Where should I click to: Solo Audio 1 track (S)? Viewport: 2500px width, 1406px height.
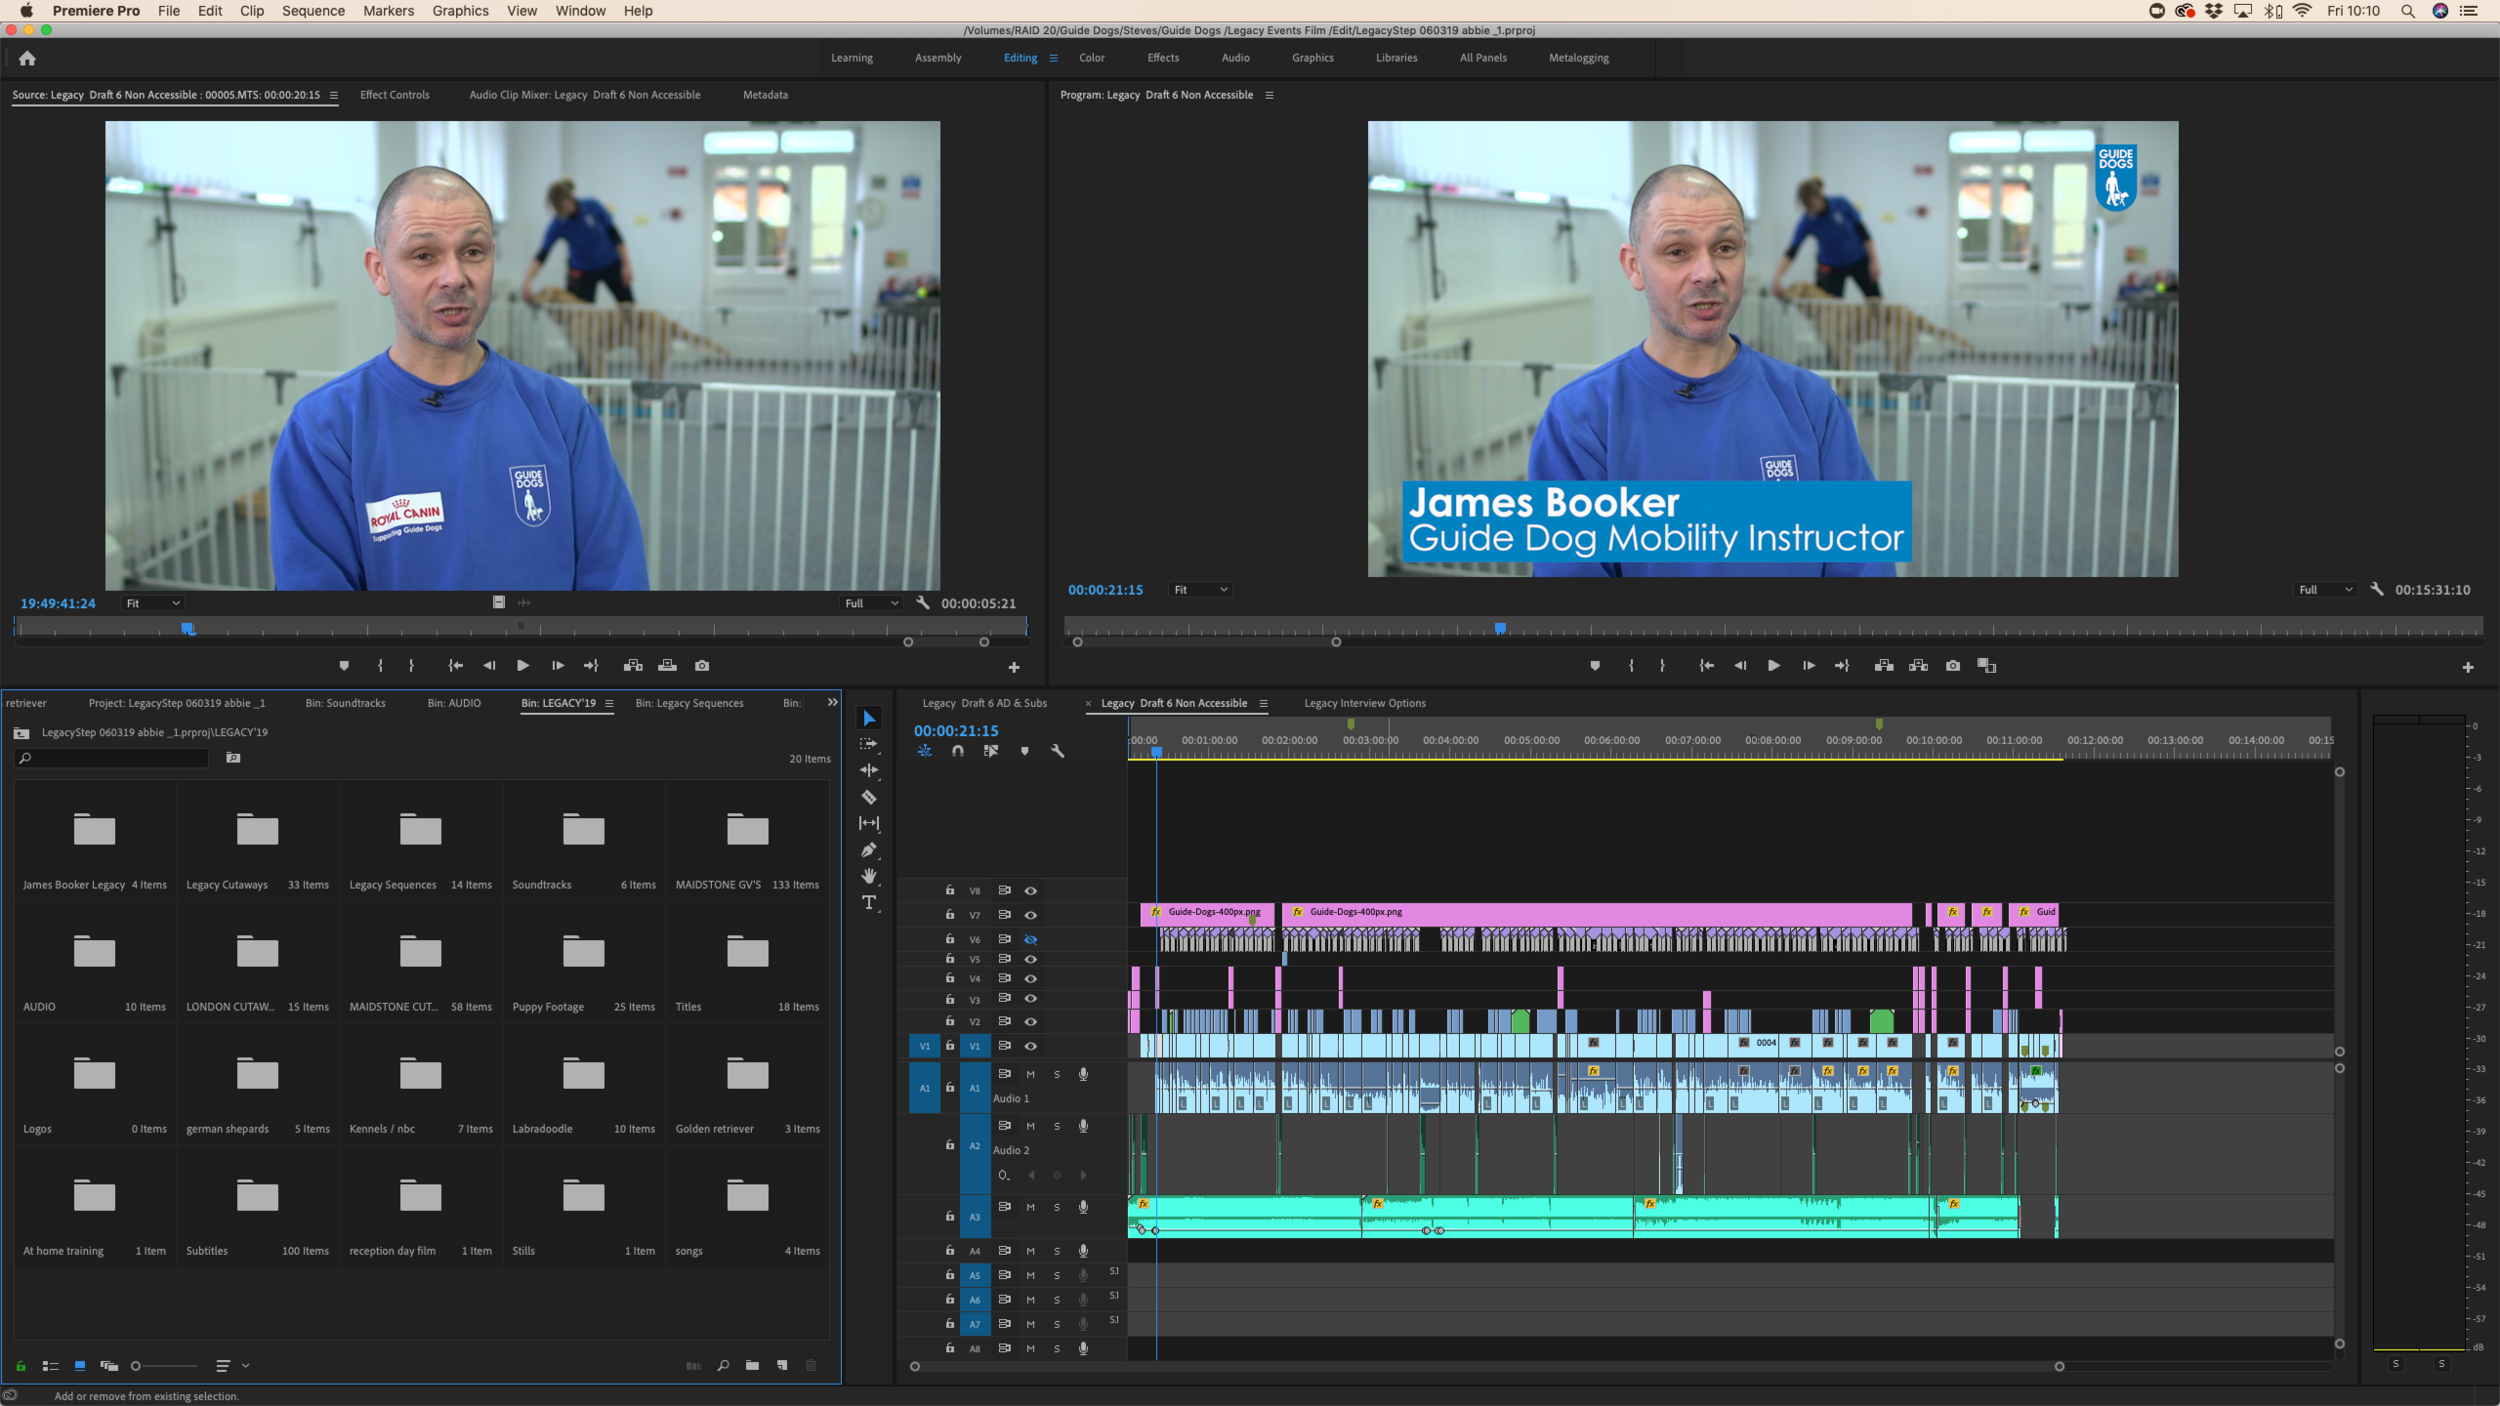click(x=1056, y=1074)
